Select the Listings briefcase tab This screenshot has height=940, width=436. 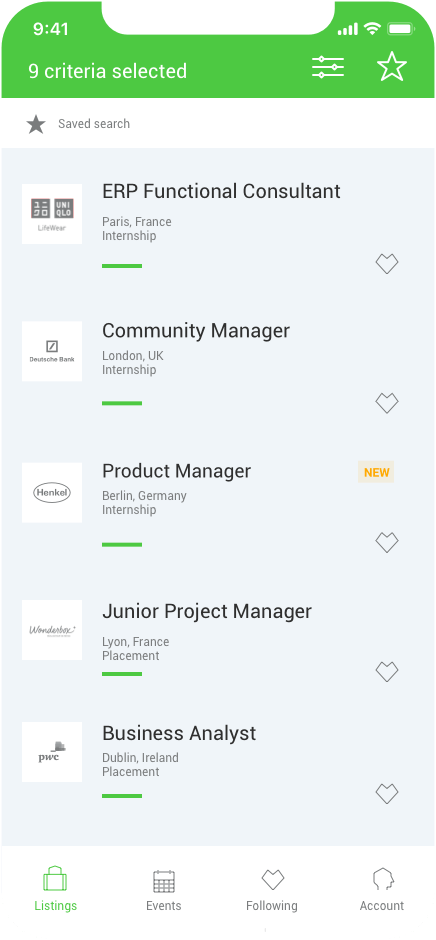pos(55,890)
